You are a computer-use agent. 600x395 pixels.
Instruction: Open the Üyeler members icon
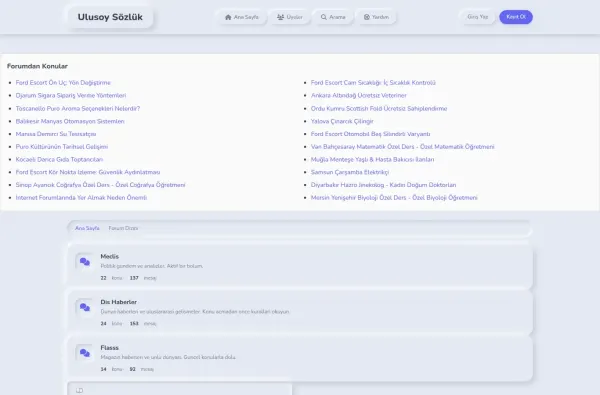tap(280, 17)
